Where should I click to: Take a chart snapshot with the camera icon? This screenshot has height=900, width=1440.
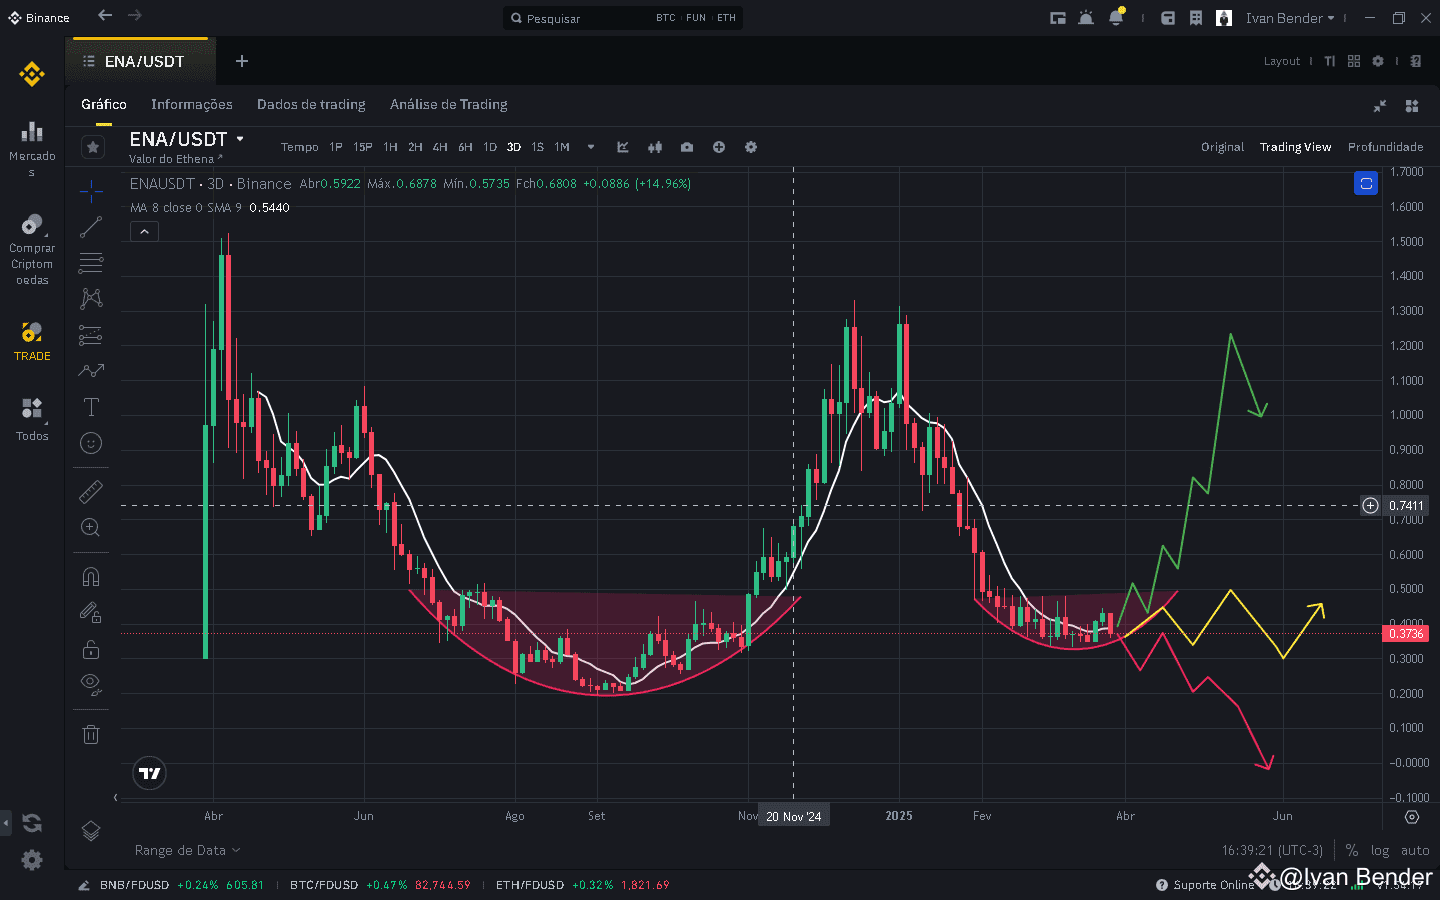(x=687, y=147)
